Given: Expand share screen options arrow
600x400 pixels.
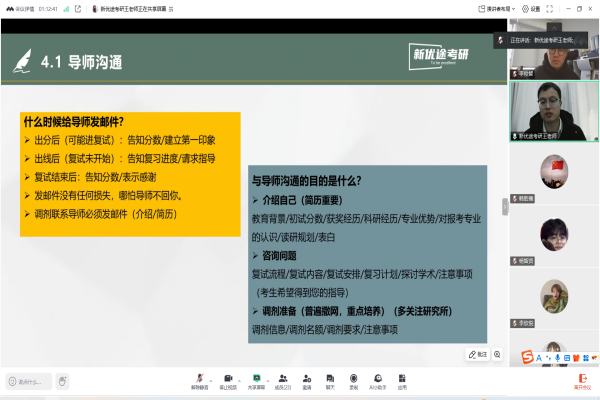Looking at the screenshot, I should (268, 377).
